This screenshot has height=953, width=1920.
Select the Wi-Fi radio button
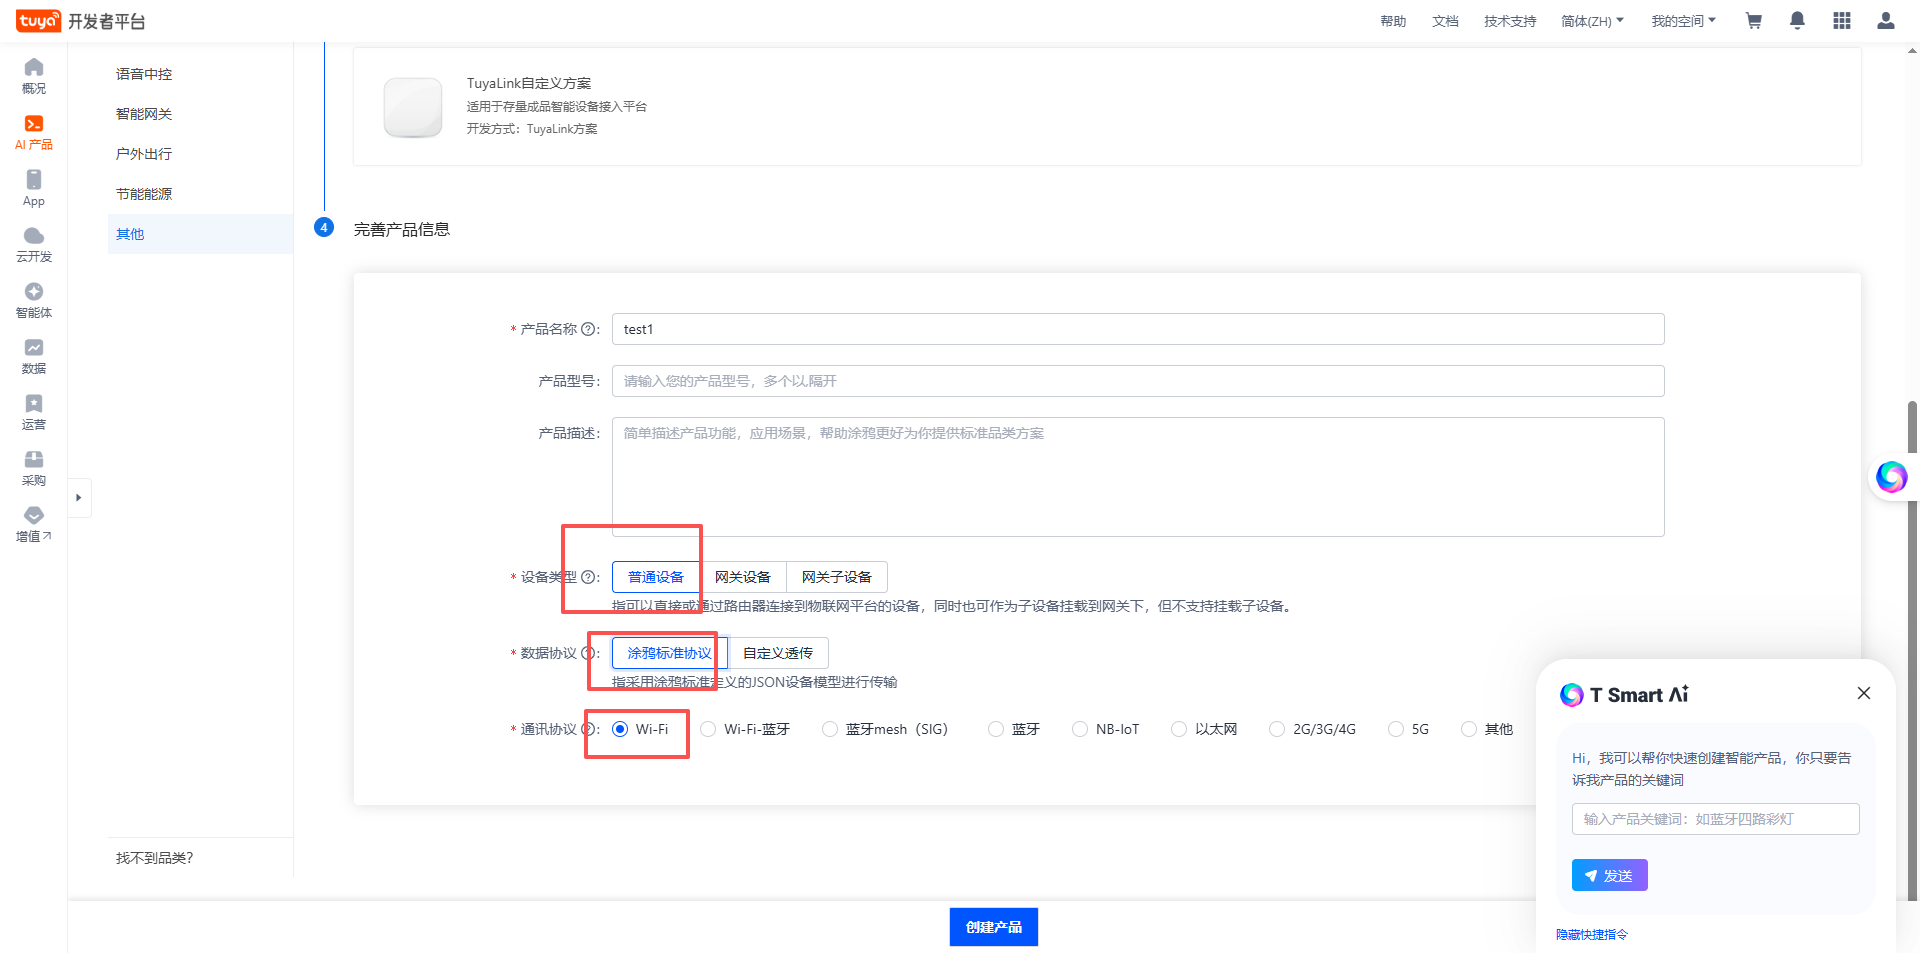tap(620, 729)
